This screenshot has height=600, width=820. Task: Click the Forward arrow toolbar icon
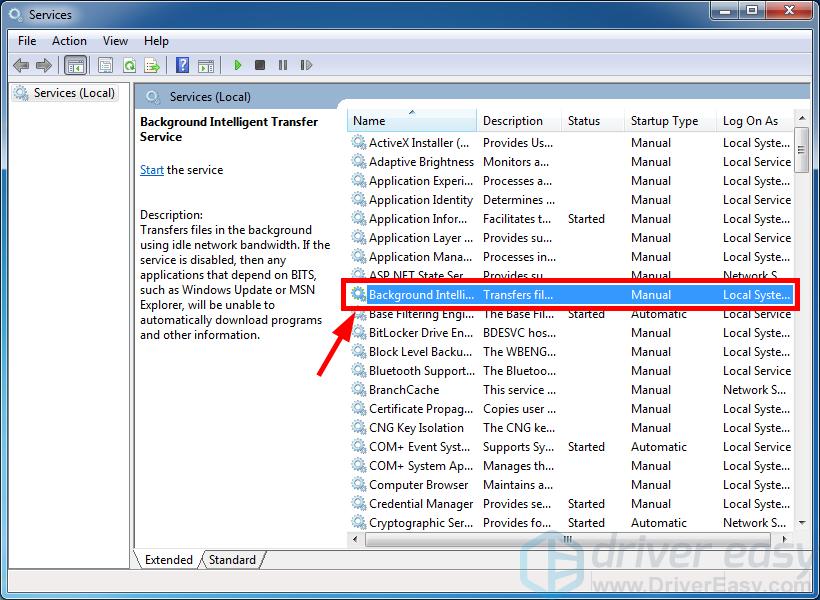[x=44, y=65]
